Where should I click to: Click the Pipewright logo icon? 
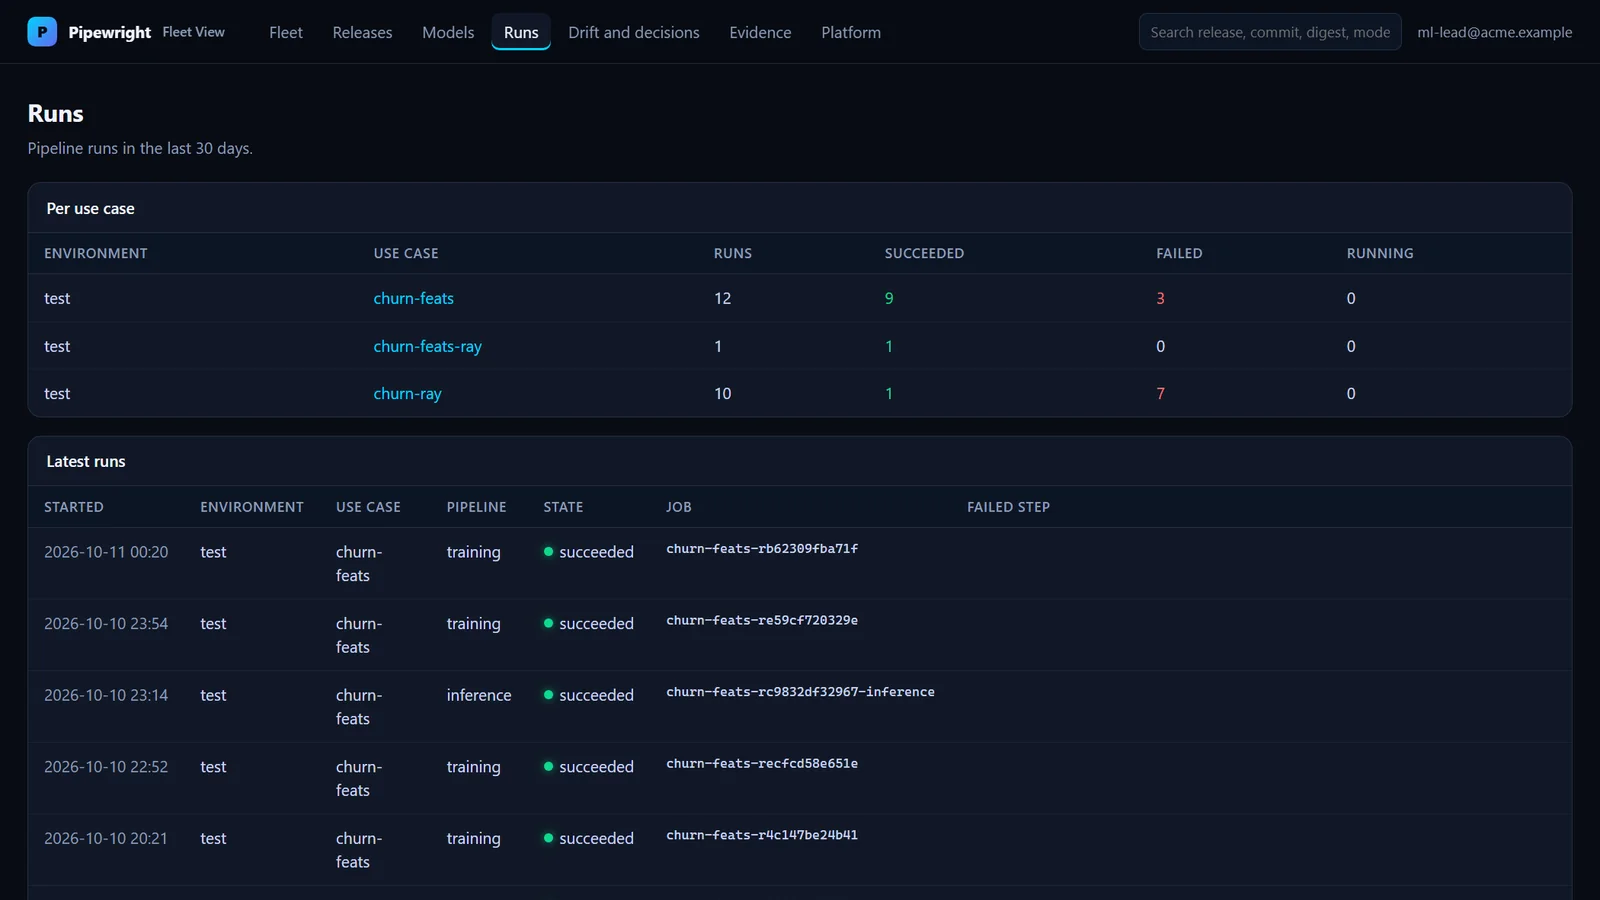pyautogui.click(x=42, y=32)
